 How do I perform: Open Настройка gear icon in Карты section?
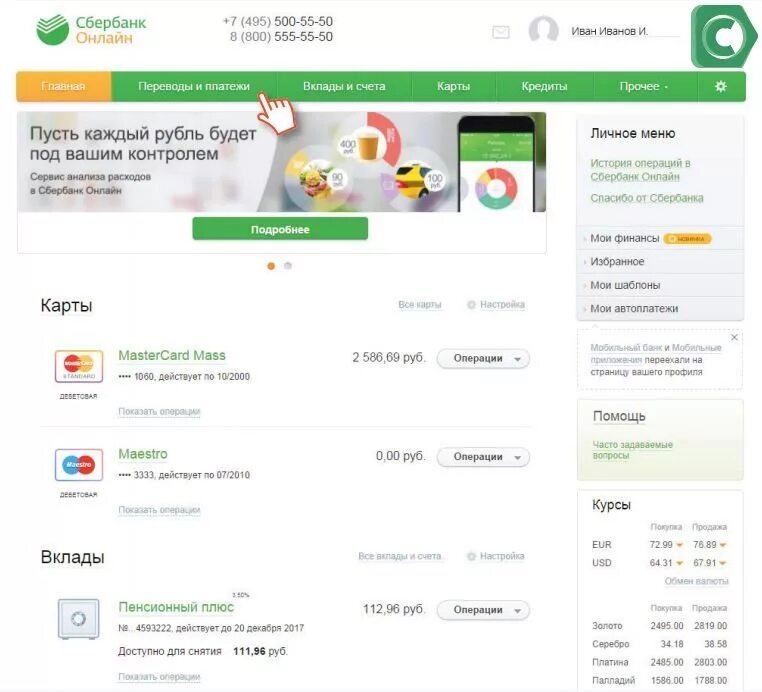pyautogui.click(x=470, y=305)
